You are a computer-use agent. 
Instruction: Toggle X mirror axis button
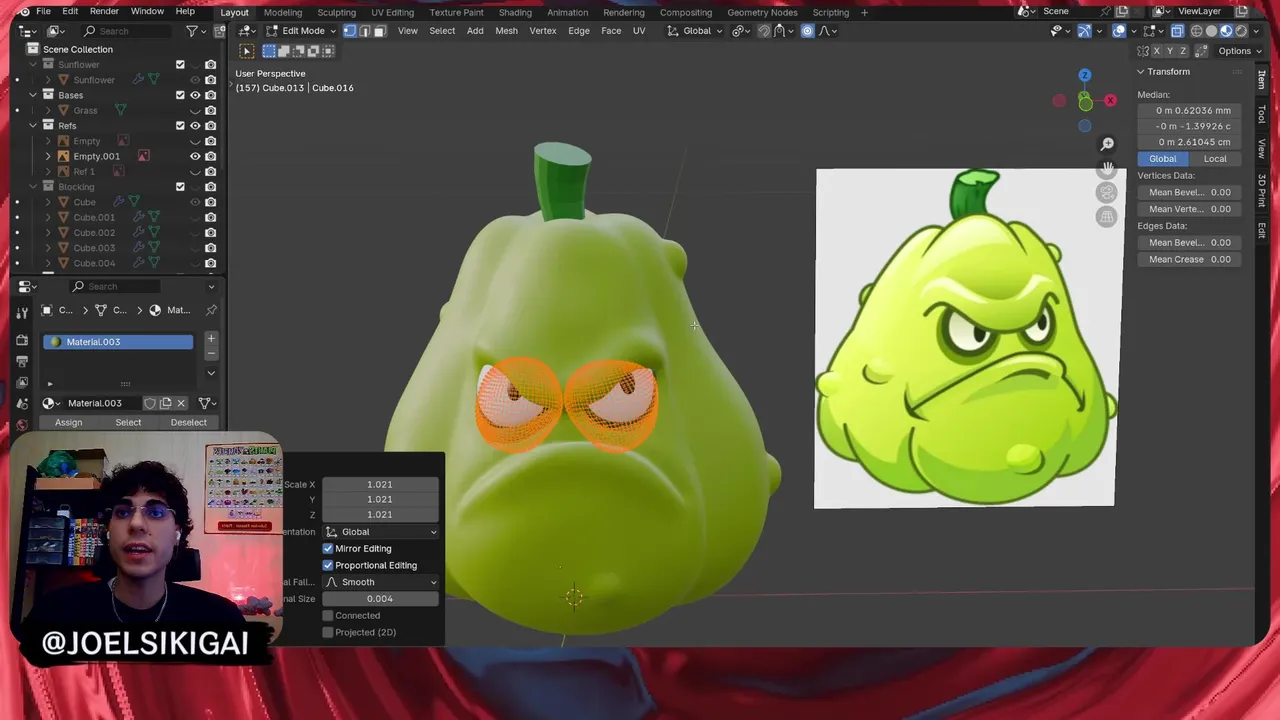[x=1157, y=51]
